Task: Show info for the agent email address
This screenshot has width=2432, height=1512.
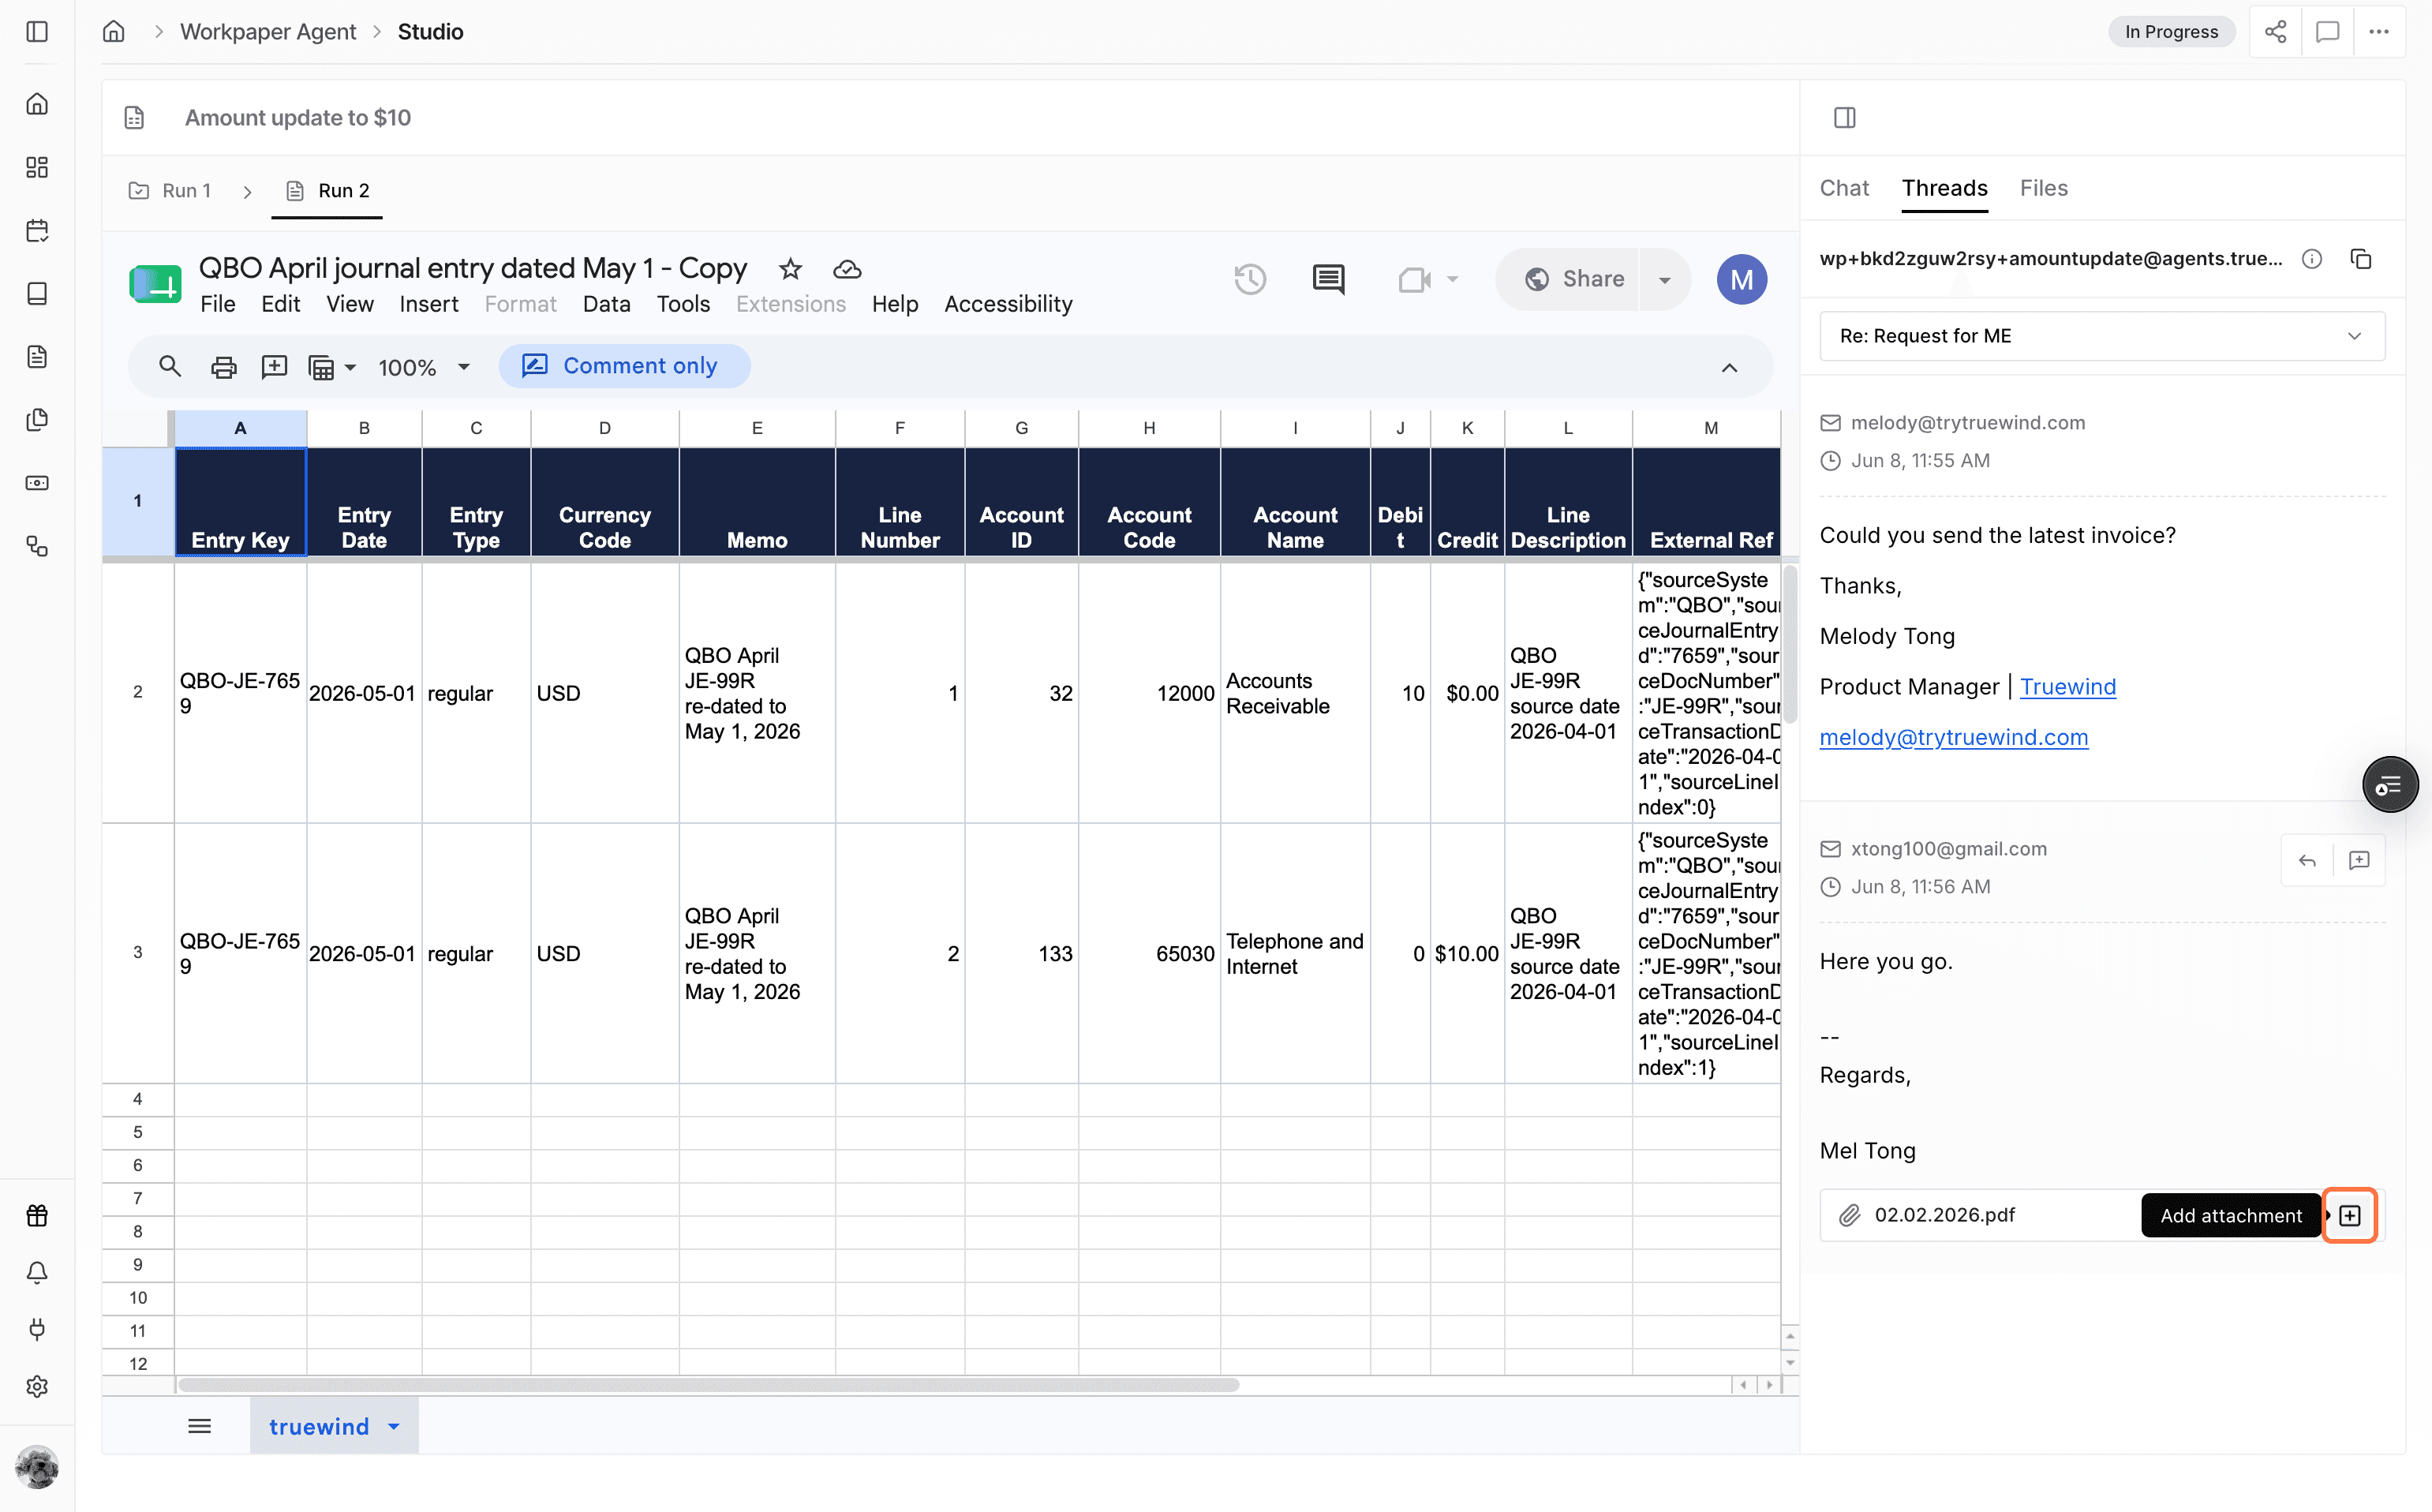Action: pos(2312,259)
